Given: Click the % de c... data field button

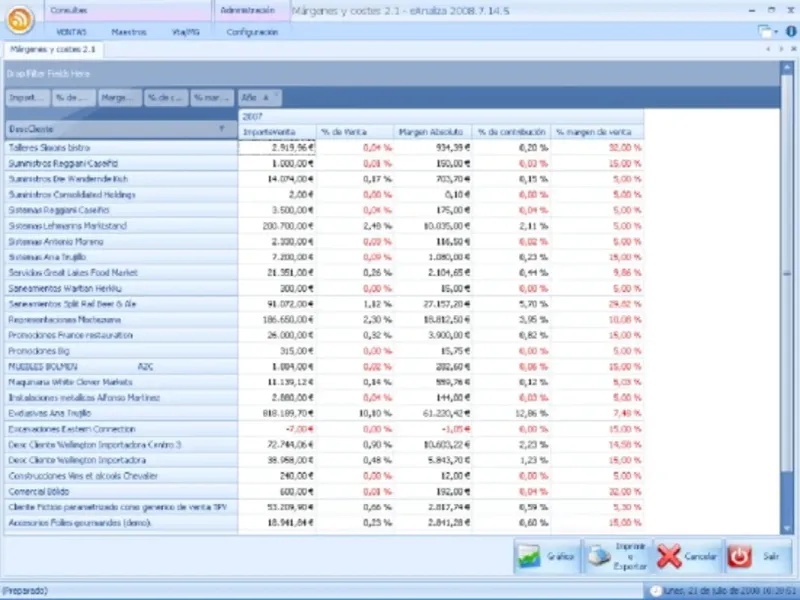Looking at the screenshot, I should click(x=166, y=97).
